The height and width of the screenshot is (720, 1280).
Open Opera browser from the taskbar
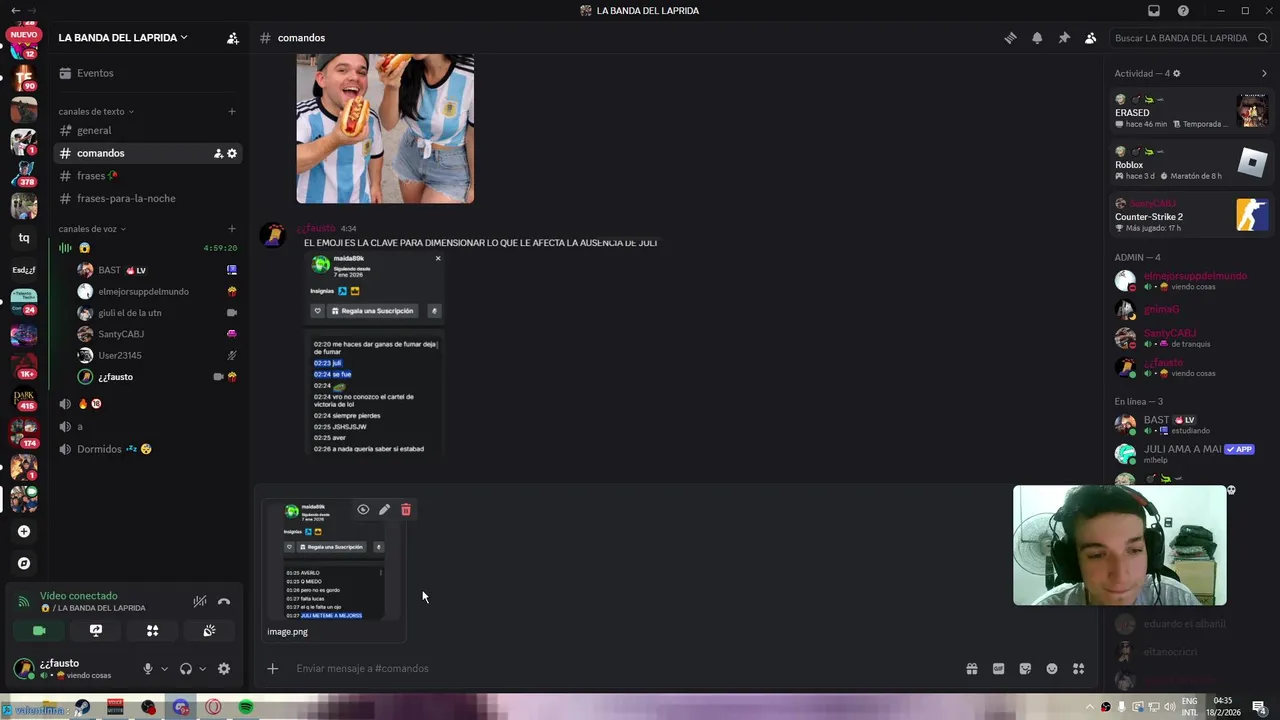(213, 707)
